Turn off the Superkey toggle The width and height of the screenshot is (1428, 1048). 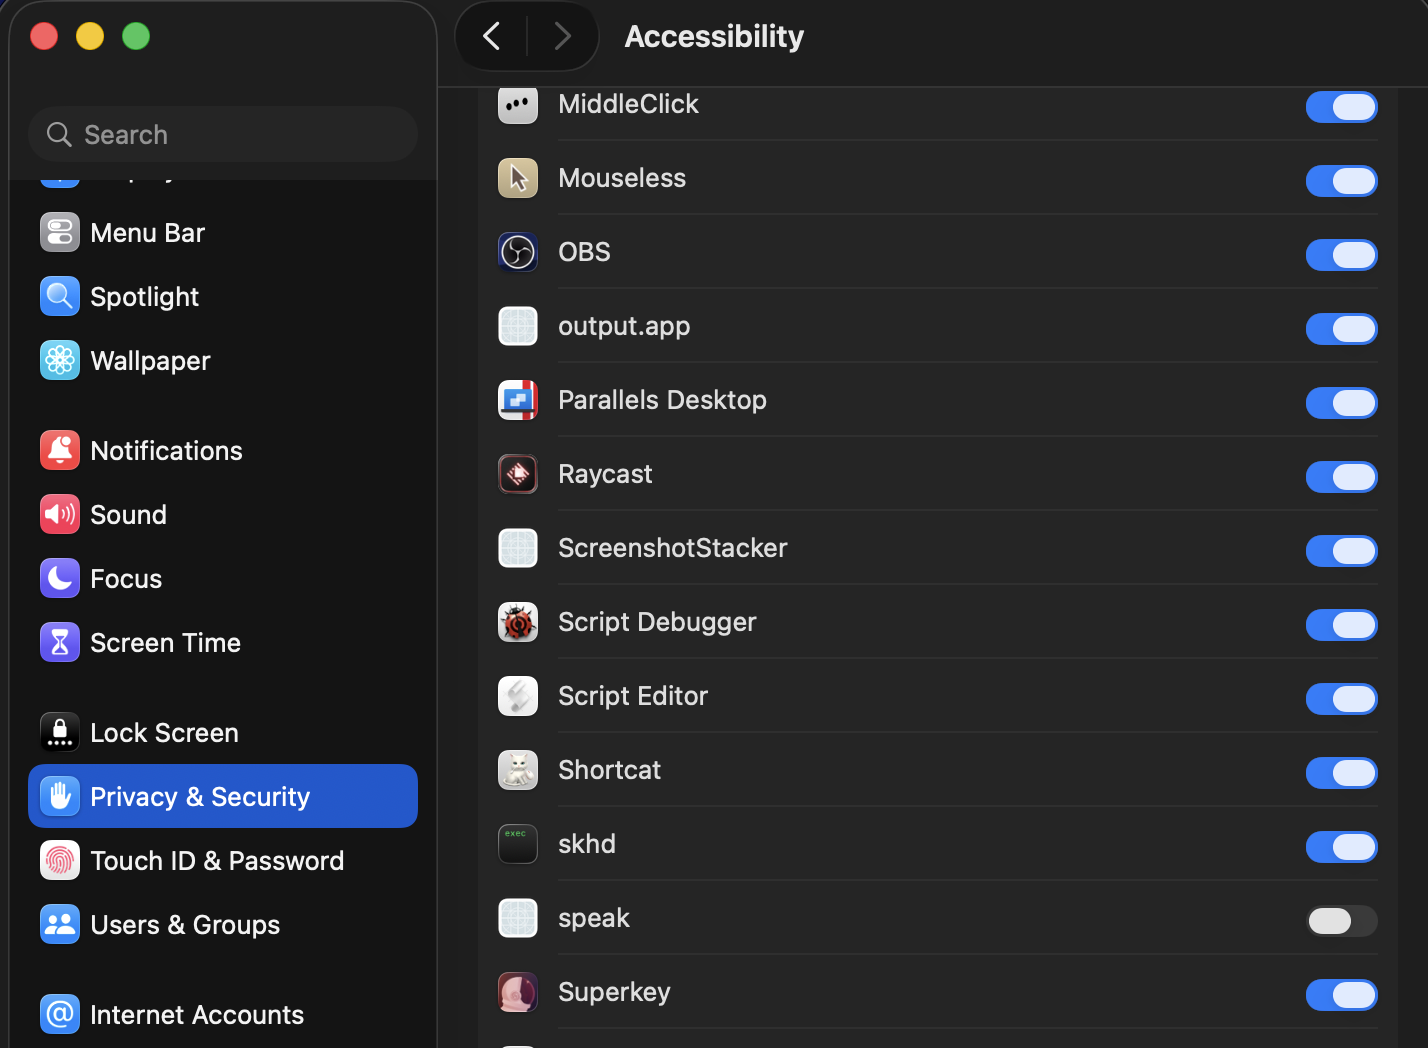pyautogui.click(x=1341, y=995)
